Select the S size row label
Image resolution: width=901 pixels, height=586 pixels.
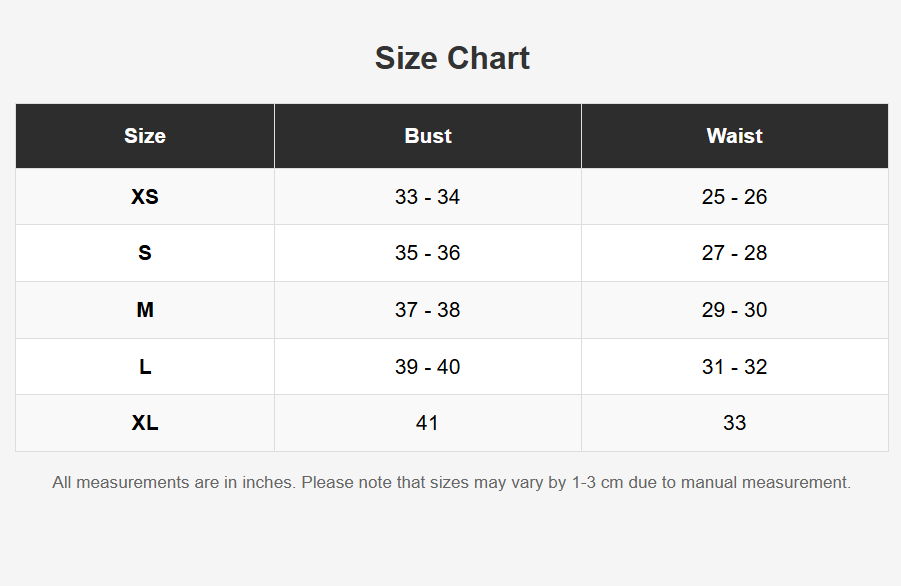pos(145,253)
